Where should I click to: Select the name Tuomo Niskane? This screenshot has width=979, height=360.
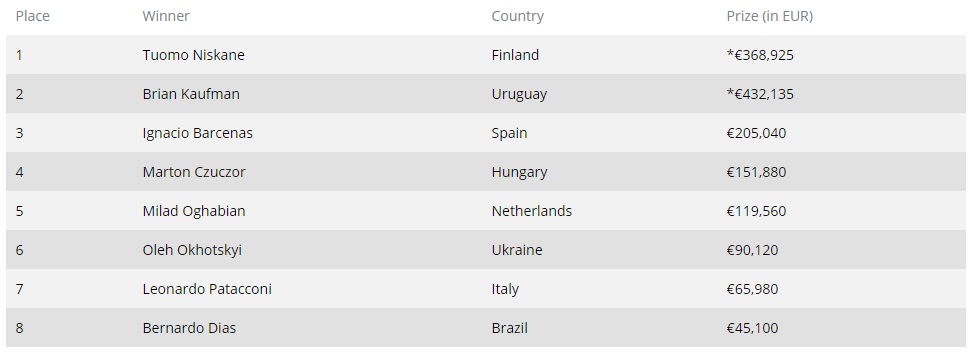(x=194, y=55)
